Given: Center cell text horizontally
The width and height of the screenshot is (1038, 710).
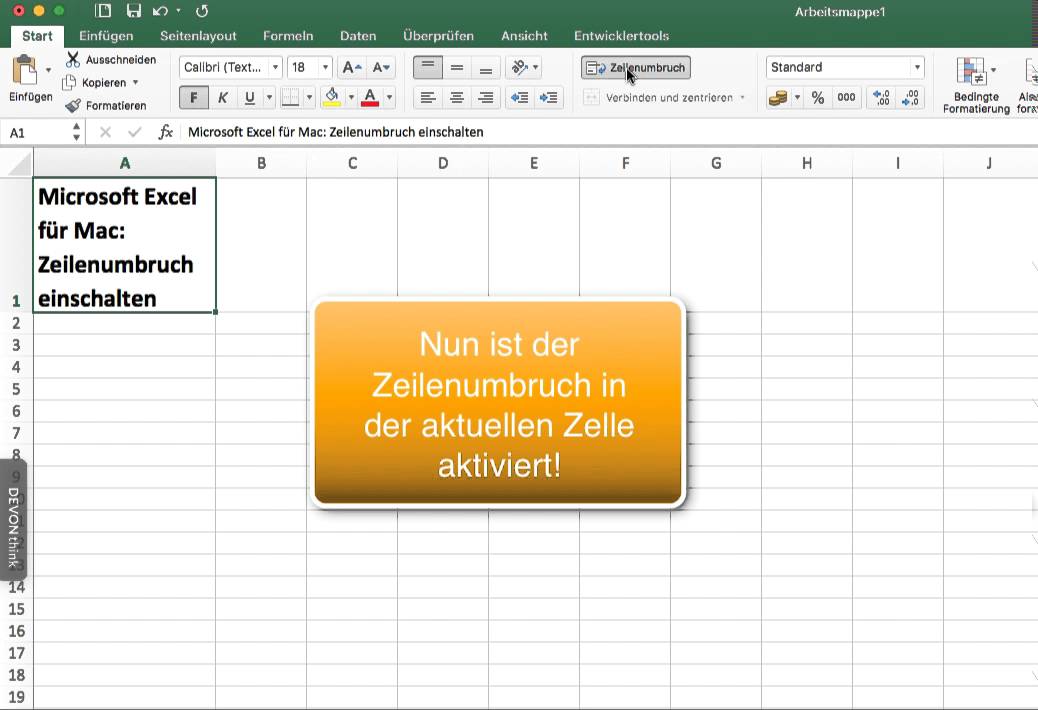Looking at the screenshot, I should click(457, 98).
